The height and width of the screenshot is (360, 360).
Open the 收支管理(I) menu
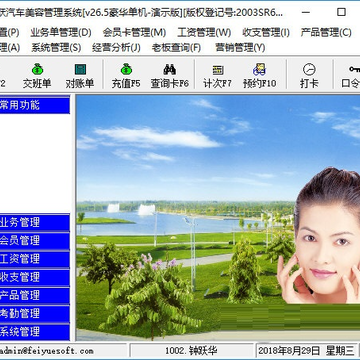click(266, 33)
